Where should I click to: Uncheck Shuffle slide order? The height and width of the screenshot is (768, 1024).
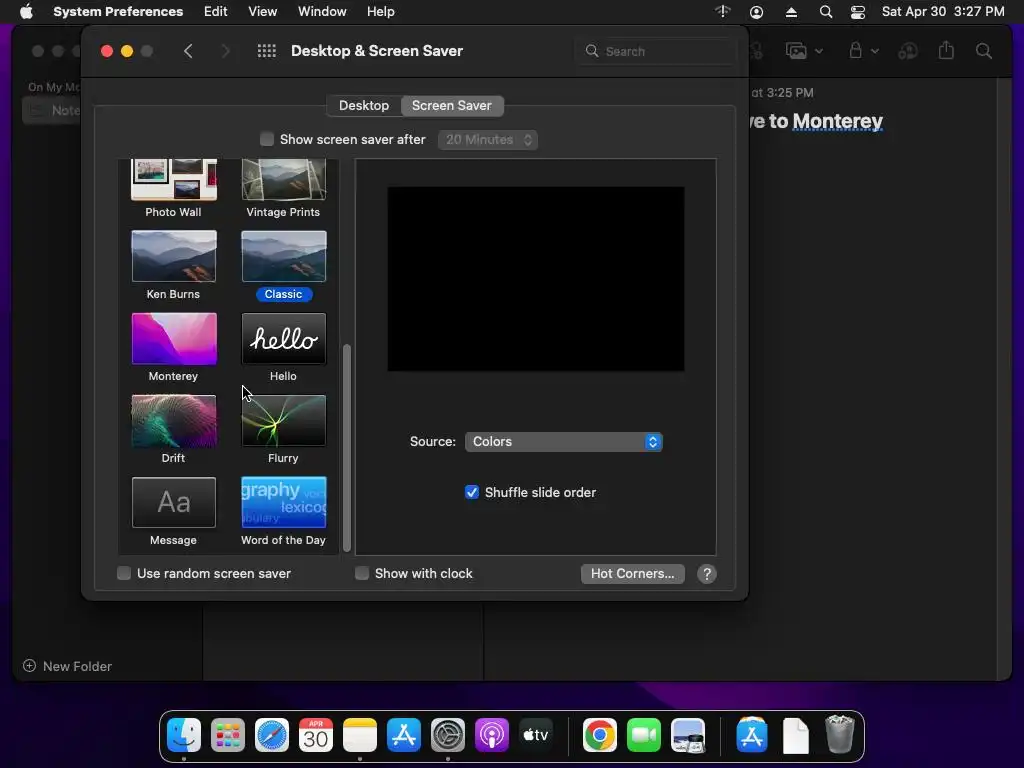(472, 492)
